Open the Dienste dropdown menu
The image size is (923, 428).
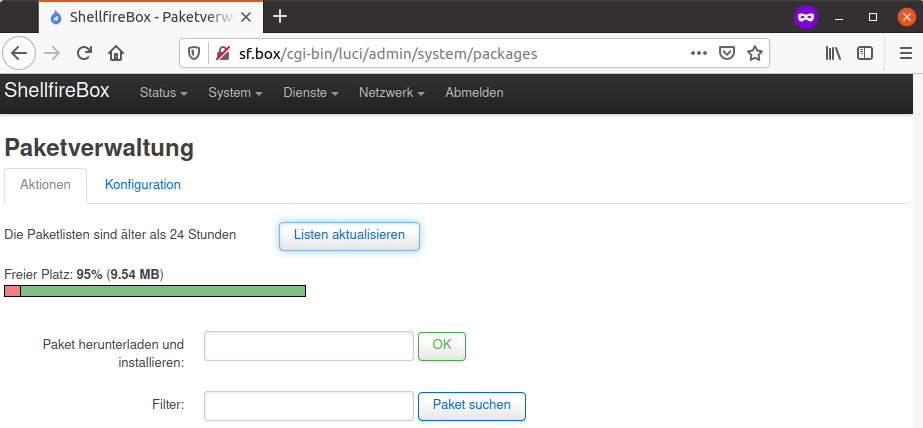[x=310, y=93]
